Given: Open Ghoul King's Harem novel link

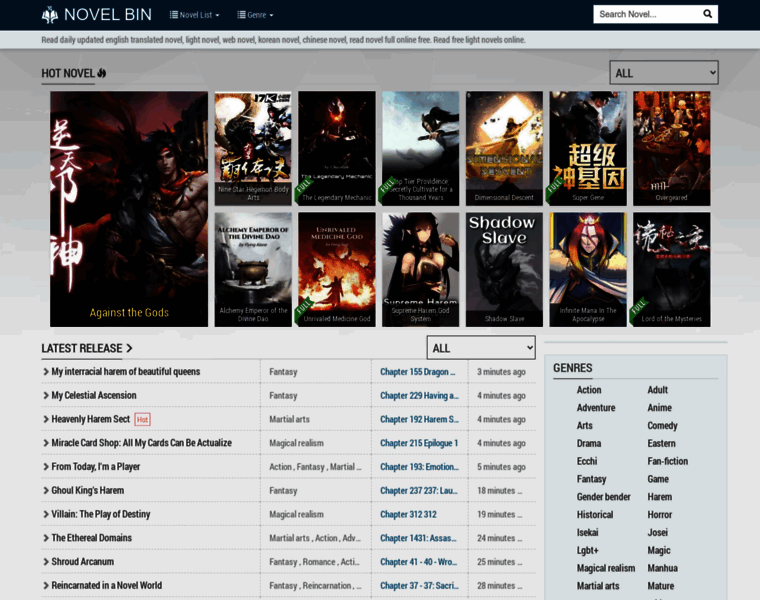Looking at the screenshot, I should (x=88, y=490).
